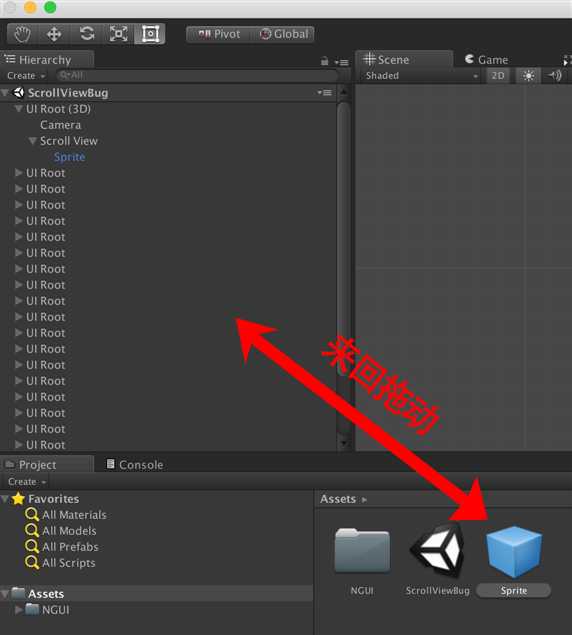Image resolution: width=572 pixels, height=635 pixels.
Task: Switch to the Console tab
Action: (134, 465)
